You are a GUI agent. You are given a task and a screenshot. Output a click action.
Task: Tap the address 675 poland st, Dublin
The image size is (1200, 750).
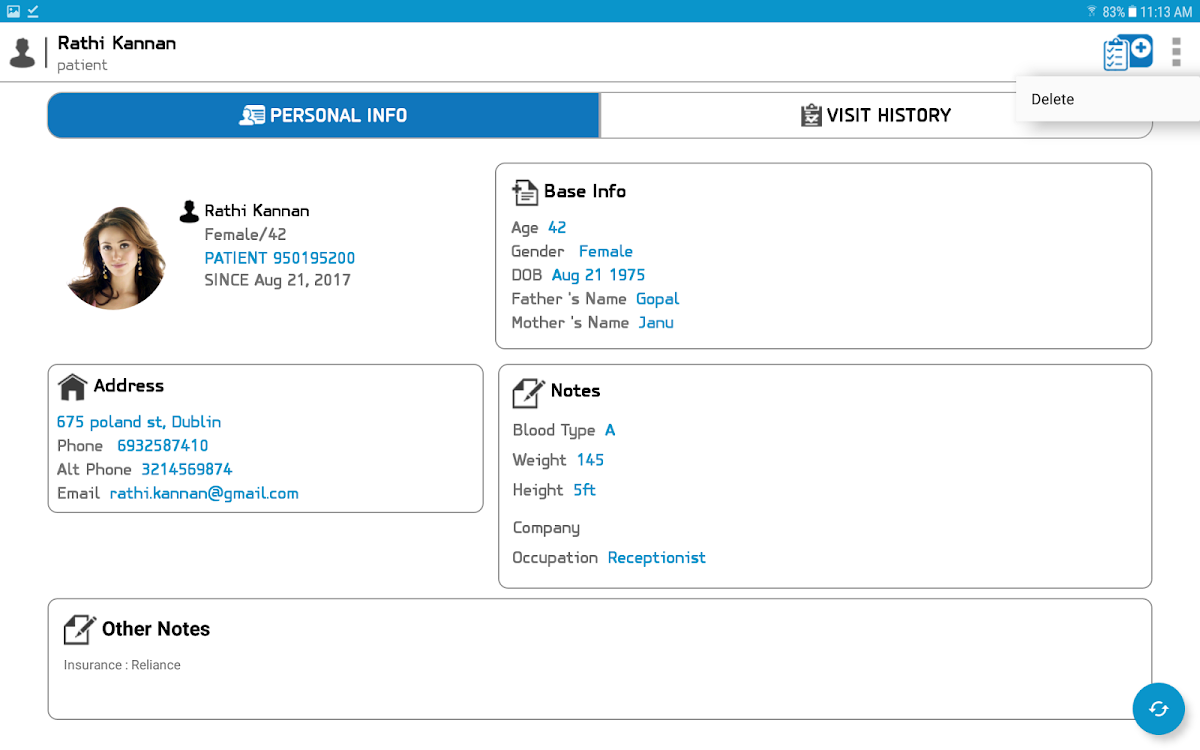[139, 422]
